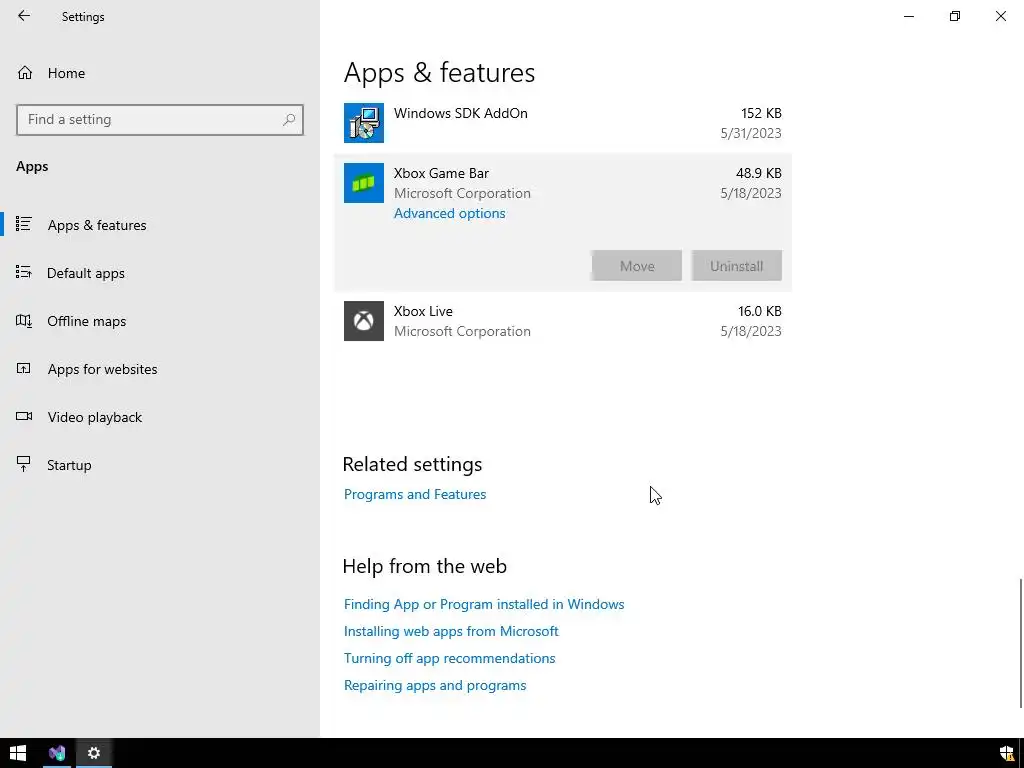Image resolution: width=1024 pixels, height=768 pixels.
Task: Click the 48.9 KB size value
Action: (x=758, y=173)
